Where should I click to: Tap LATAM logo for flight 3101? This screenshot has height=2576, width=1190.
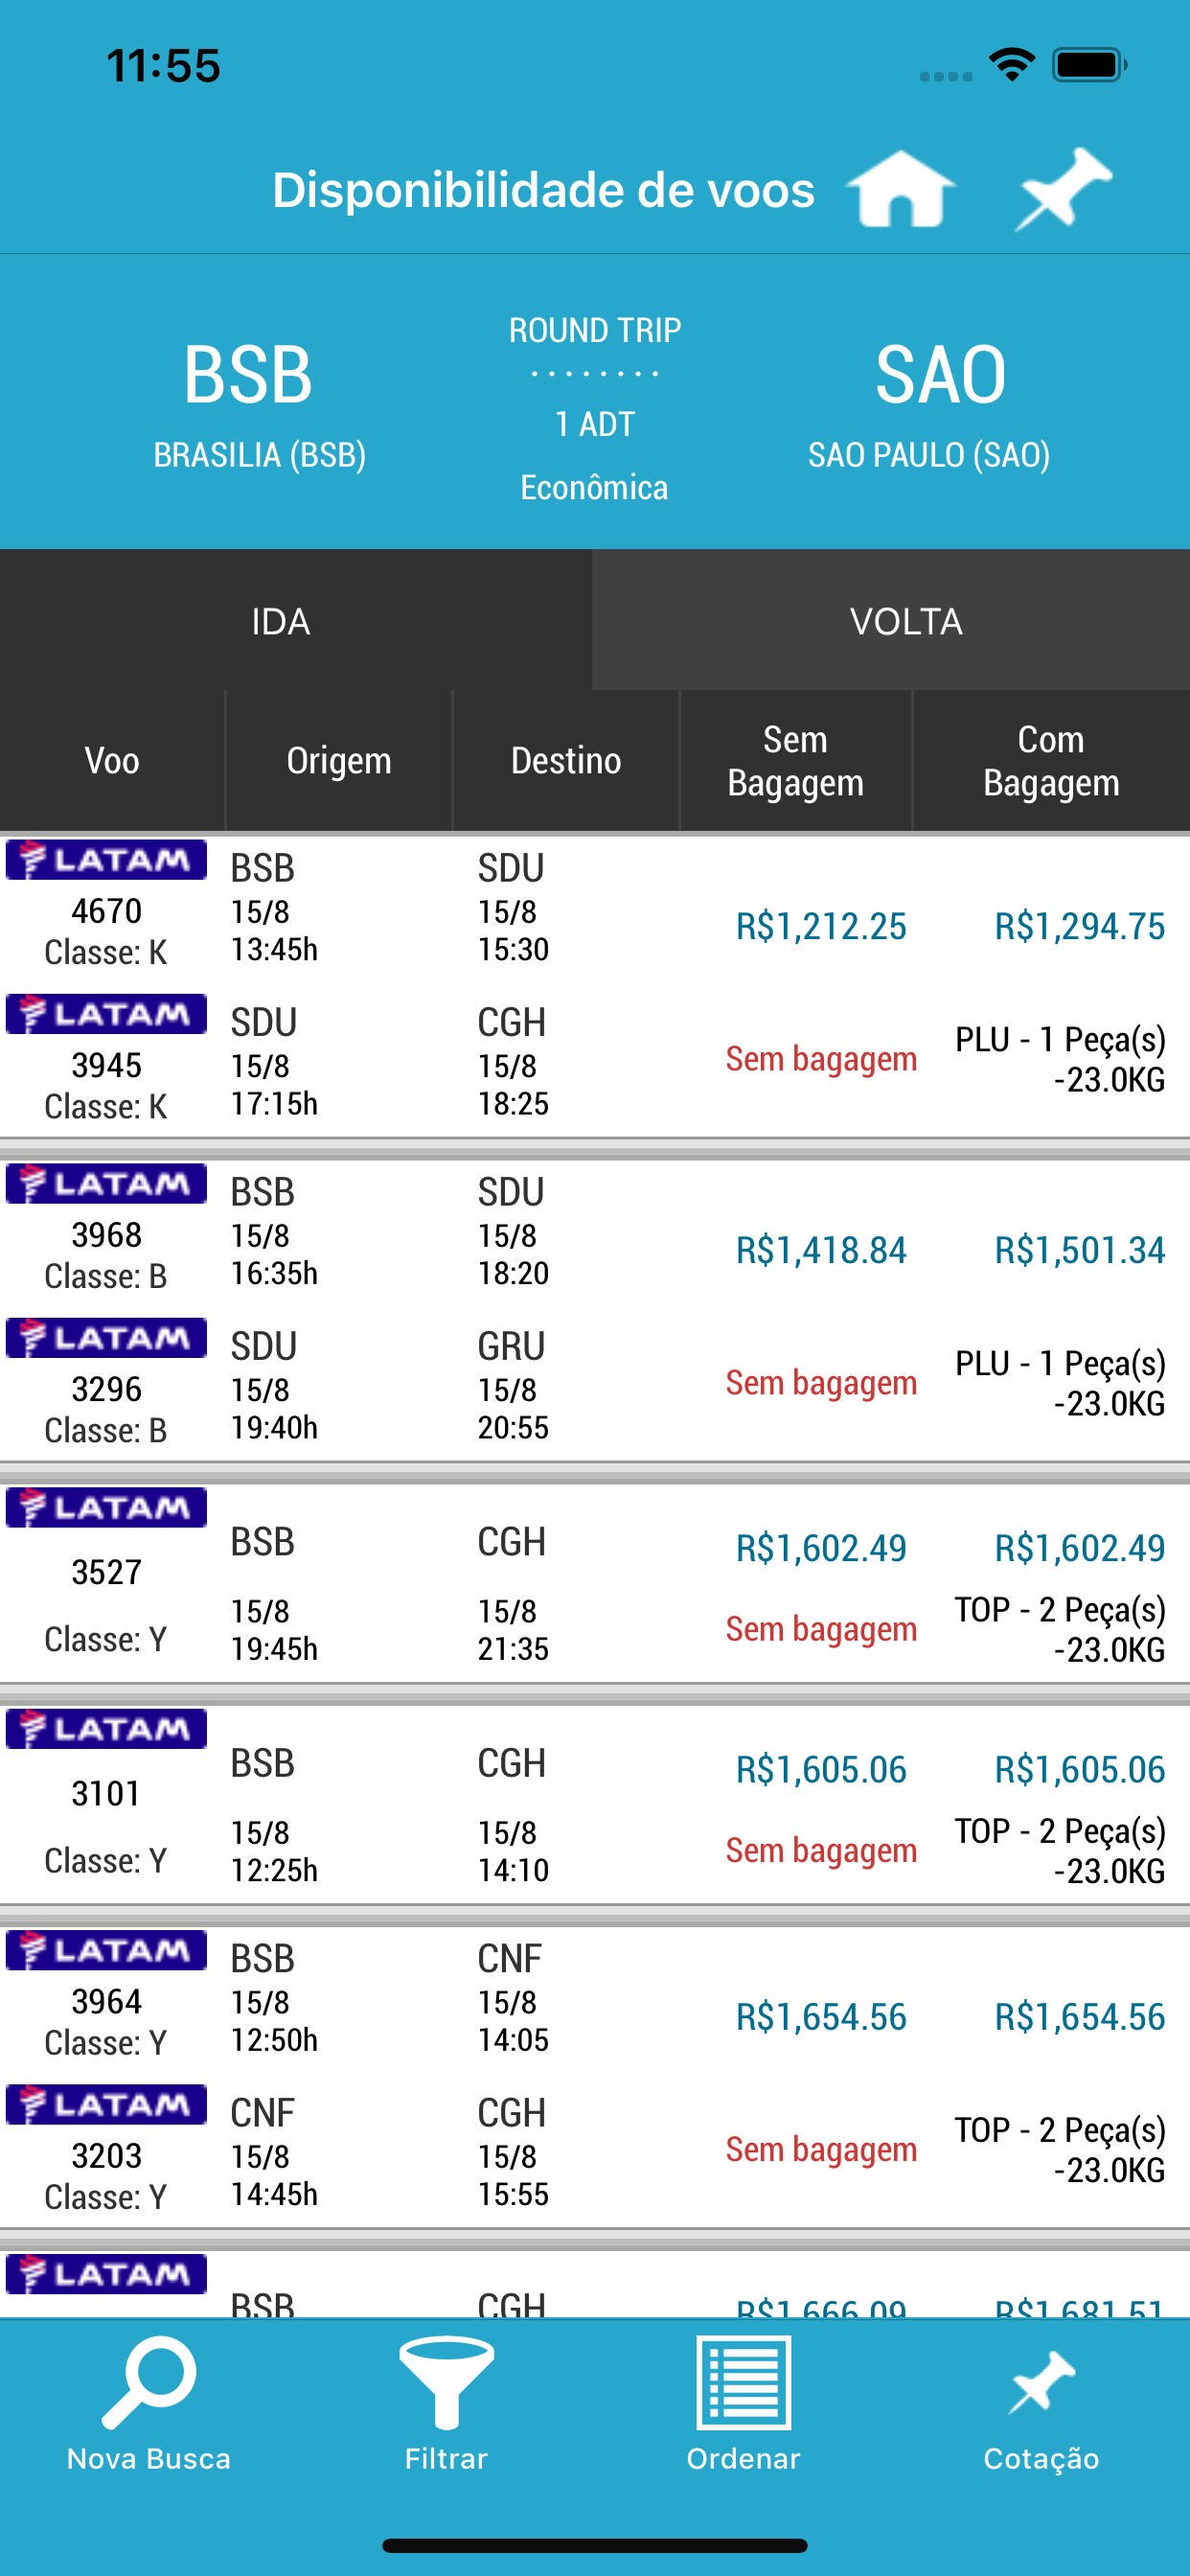pyautogui.click(x=106, y=1728)
